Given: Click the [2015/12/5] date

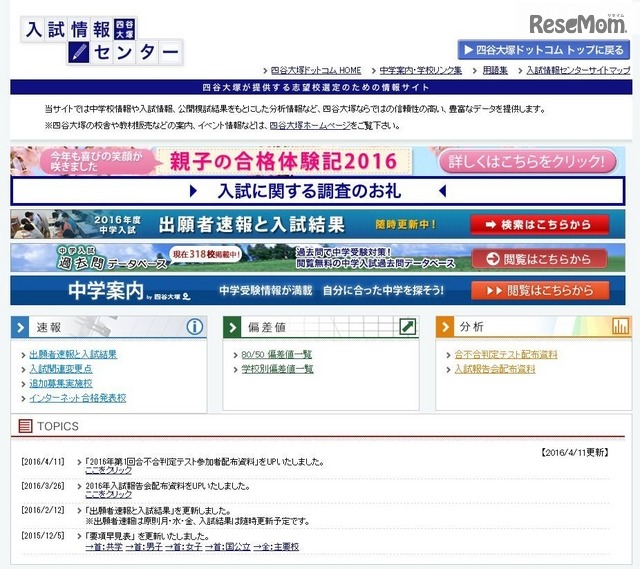Looking at the screenshot, I should point(42,535).
